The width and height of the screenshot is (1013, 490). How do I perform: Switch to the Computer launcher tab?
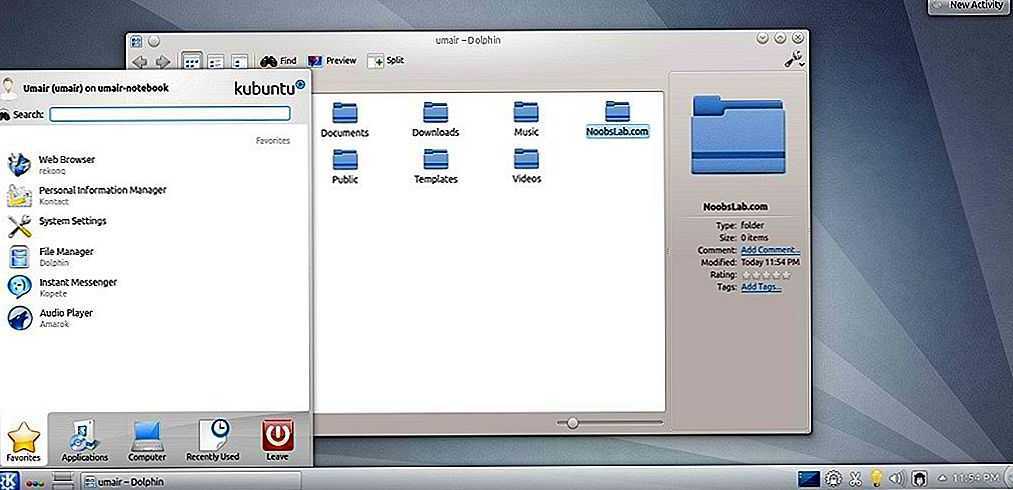[x=147, y=442]
